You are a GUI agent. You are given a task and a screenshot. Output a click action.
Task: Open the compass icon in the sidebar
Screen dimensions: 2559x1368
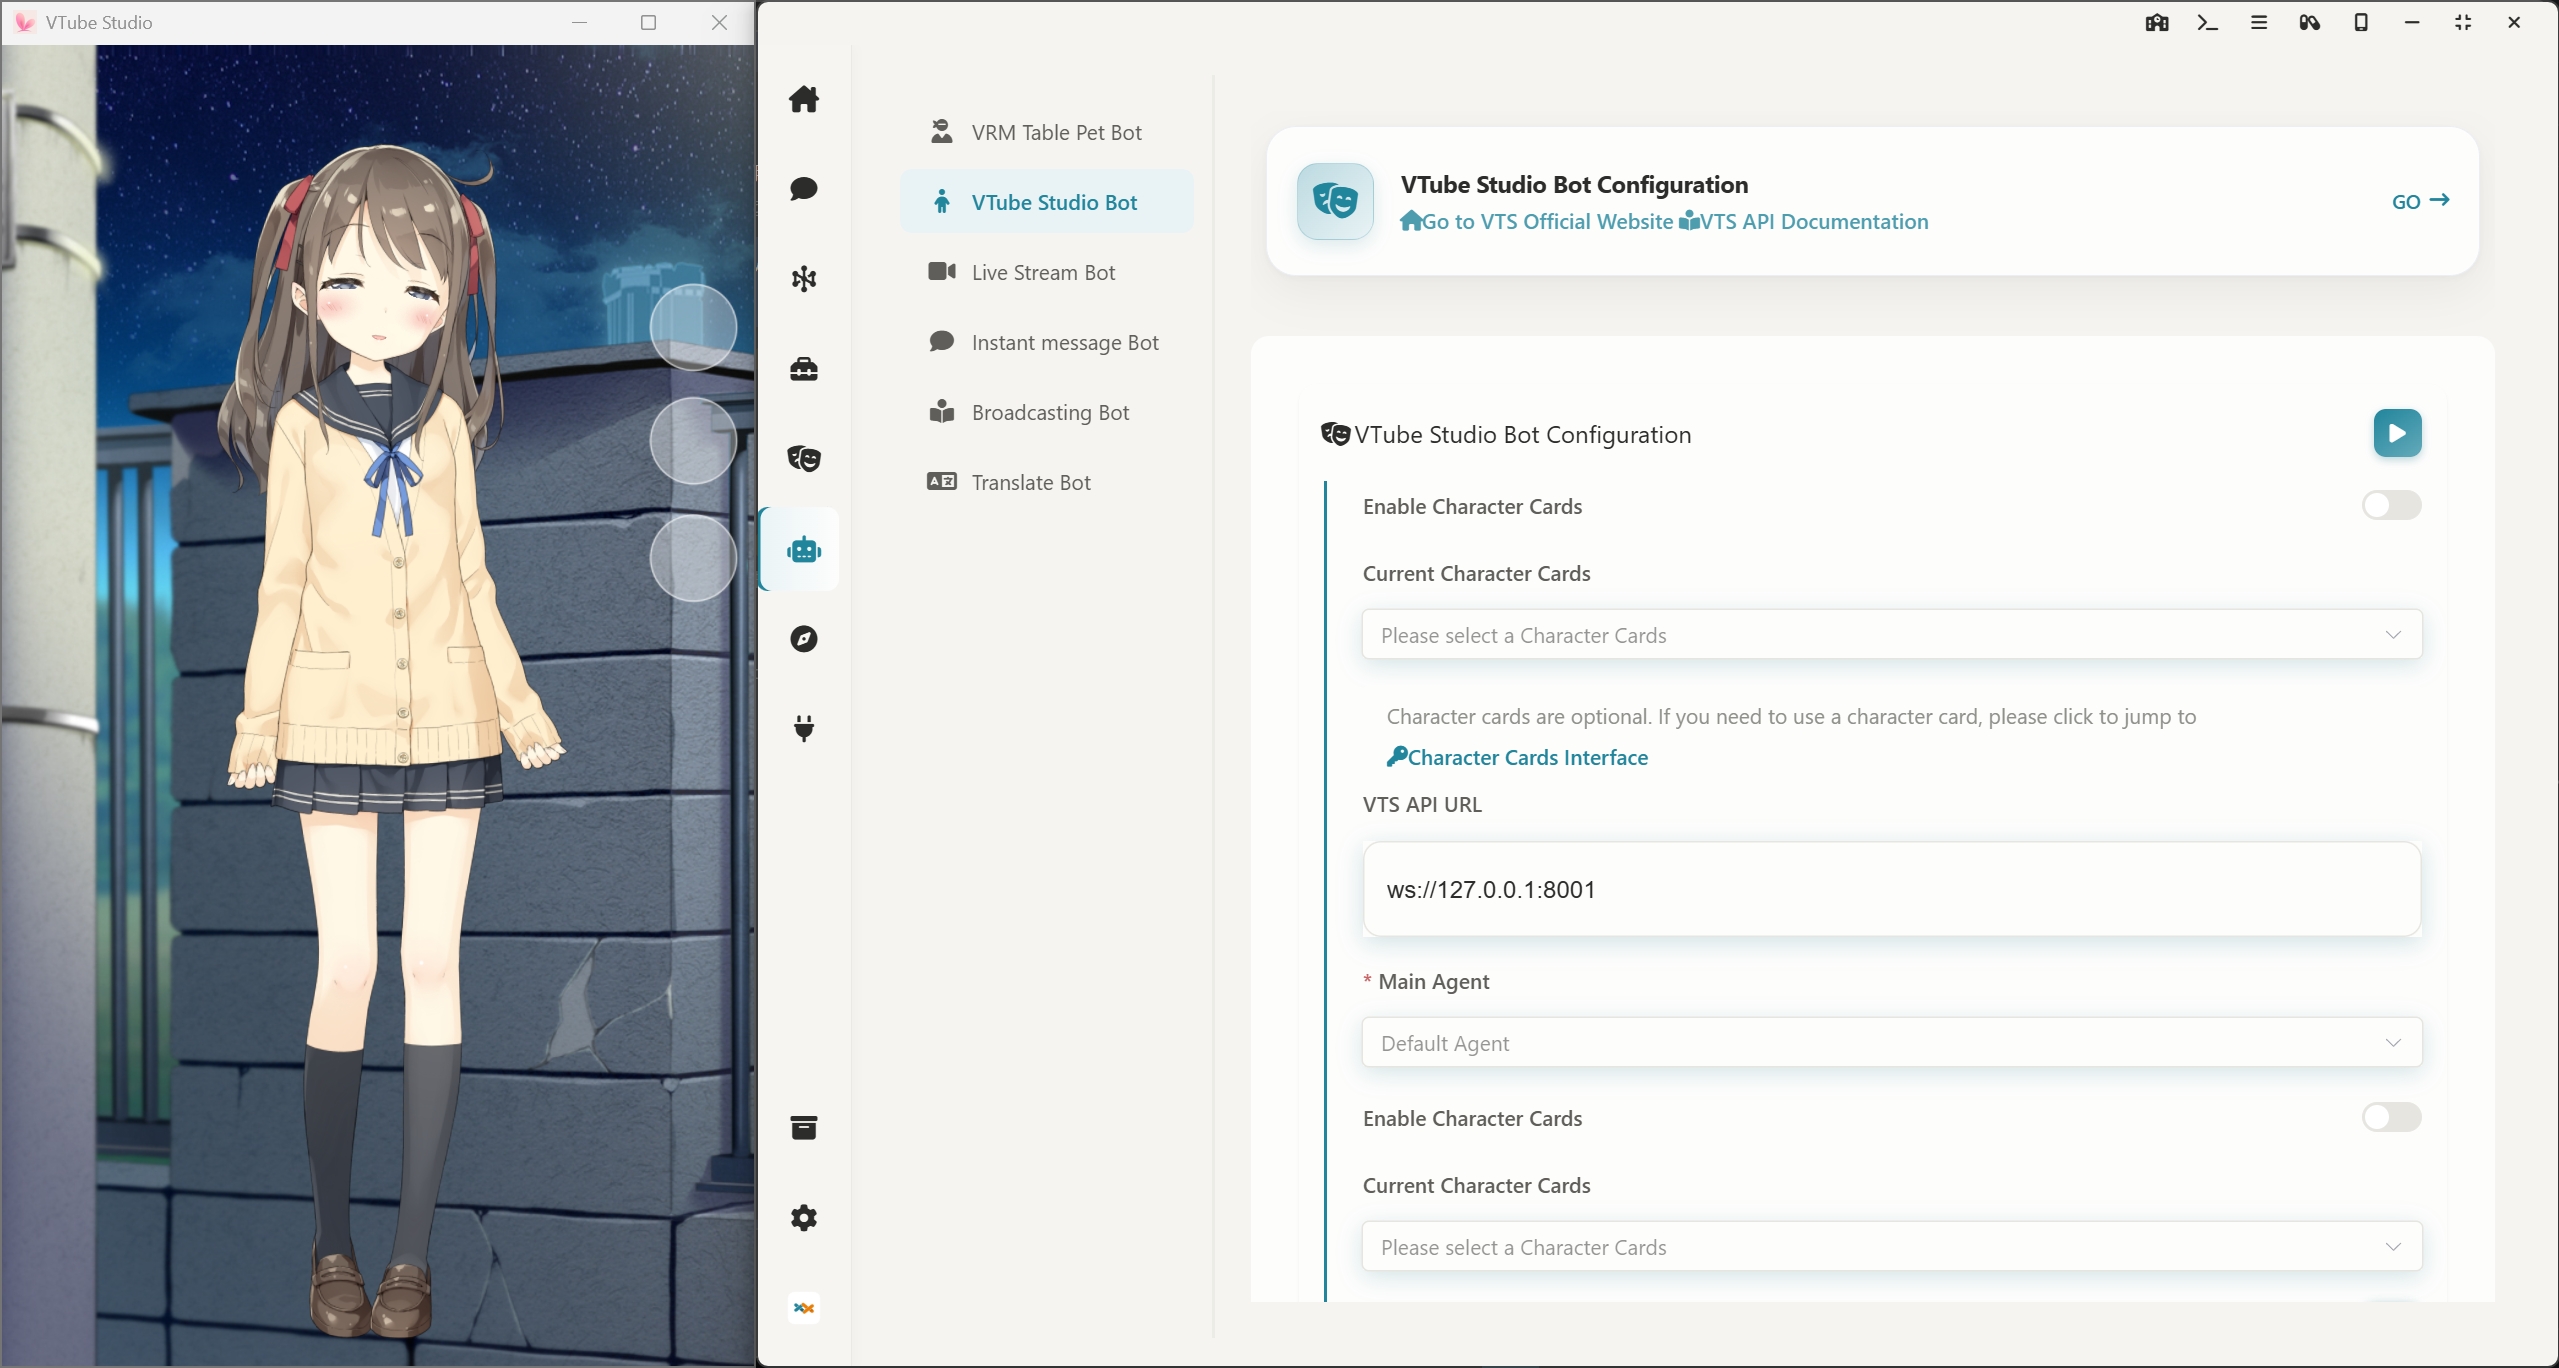click(x=804, y=639)
